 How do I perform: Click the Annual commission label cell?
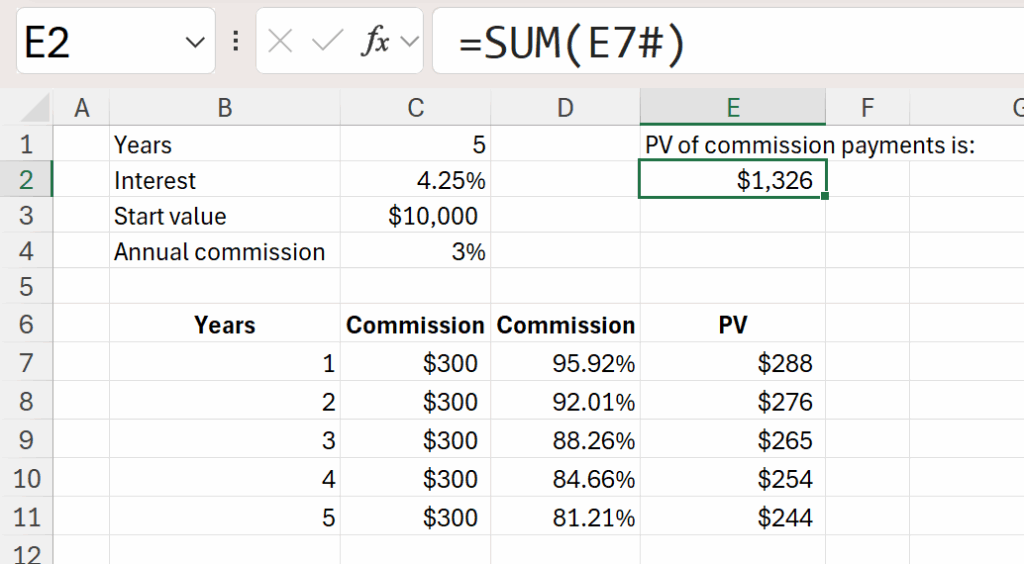point(225,252)
